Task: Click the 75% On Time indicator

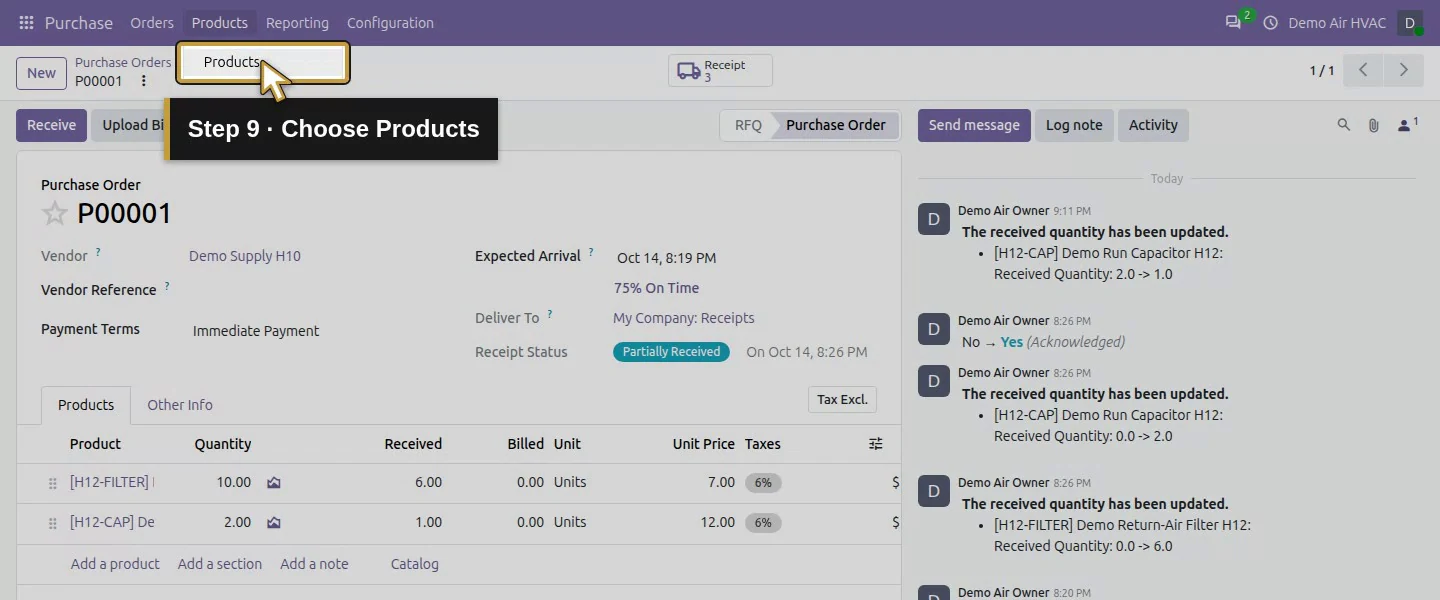Action: tap(656, 288)
